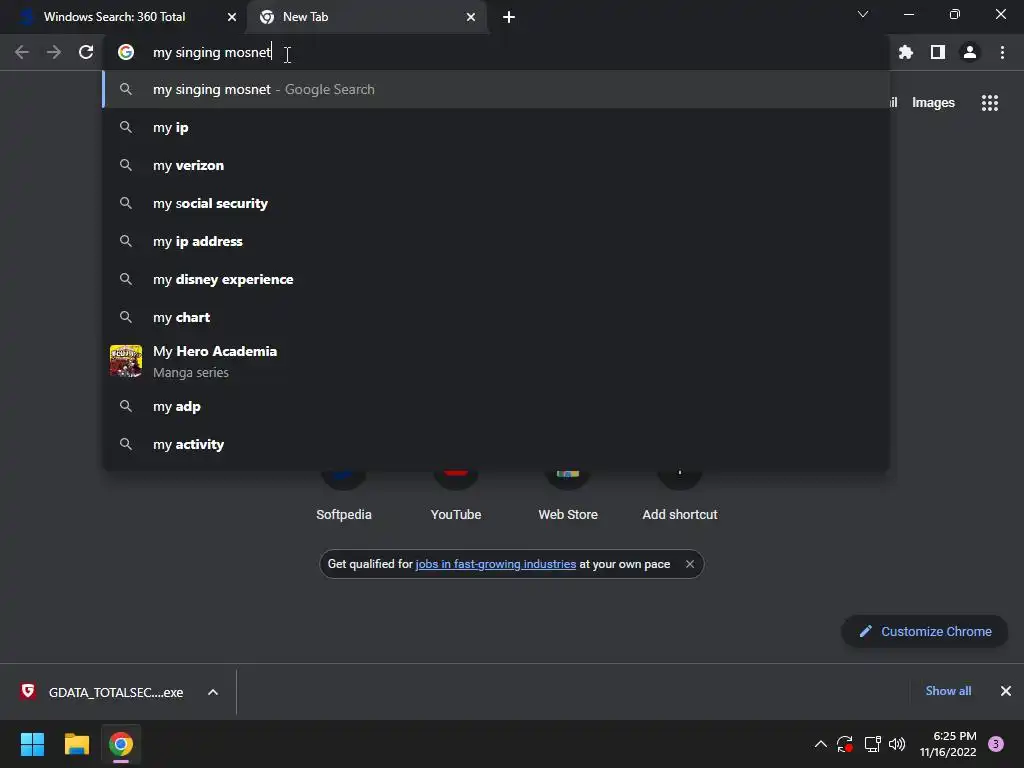
Task: Switch to Windows Search: 360 Total tab
Action: click(x=124, y=17)
